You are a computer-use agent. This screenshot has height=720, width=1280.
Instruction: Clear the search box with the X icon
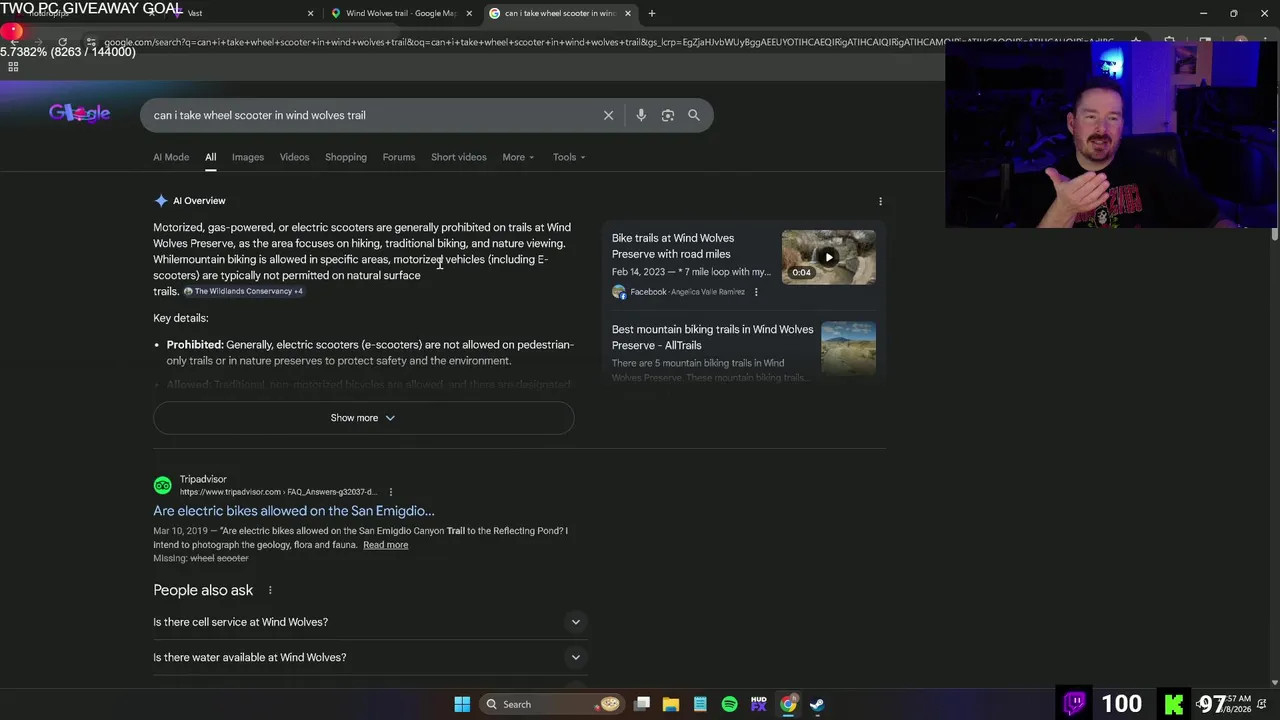click(608, 115)
